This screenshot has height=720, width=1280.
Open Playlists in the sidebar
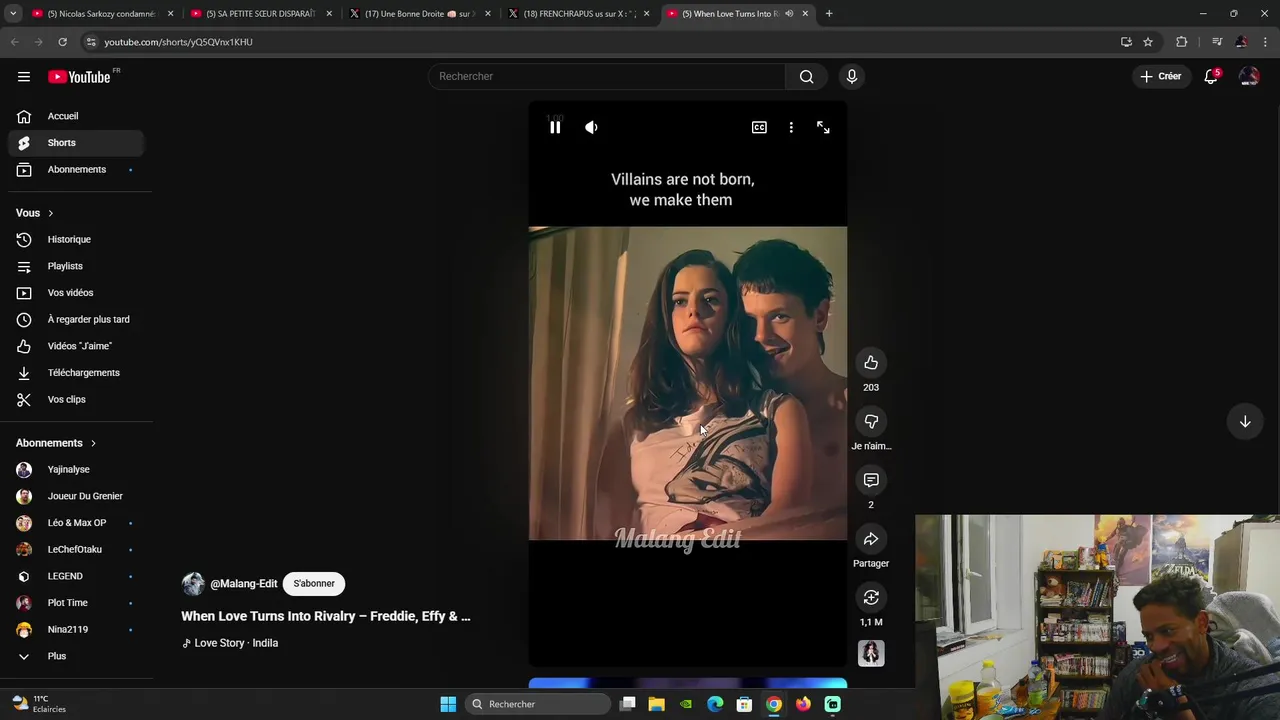point(76,266)
